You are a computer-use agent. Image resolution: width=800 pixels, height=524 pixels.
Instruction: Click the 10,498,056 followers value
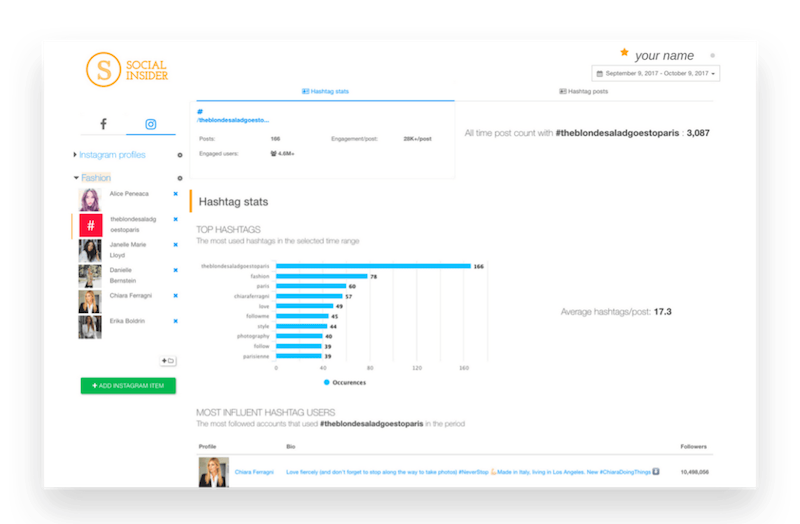click(694, 472)
